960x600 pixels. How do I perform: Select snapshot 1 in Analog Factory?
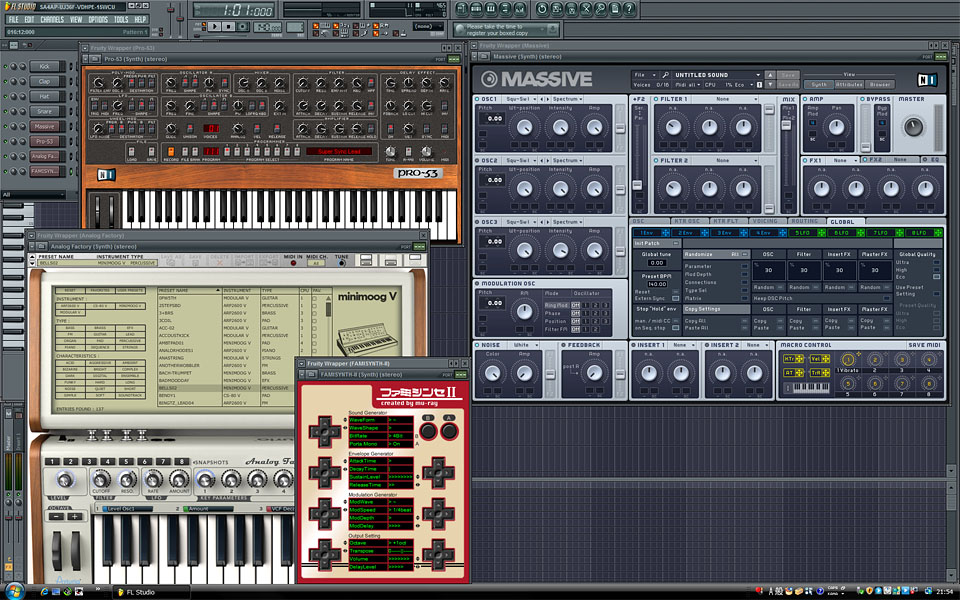pyautogui.click(x=53, y=462)
